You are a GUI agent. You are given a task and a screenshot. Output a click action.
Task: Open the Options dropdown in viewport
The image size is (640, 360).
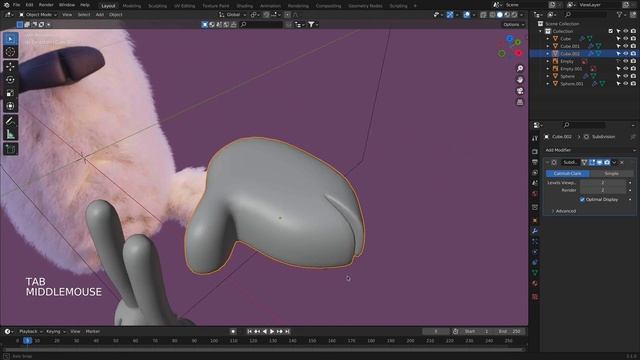tap(513, 24)
